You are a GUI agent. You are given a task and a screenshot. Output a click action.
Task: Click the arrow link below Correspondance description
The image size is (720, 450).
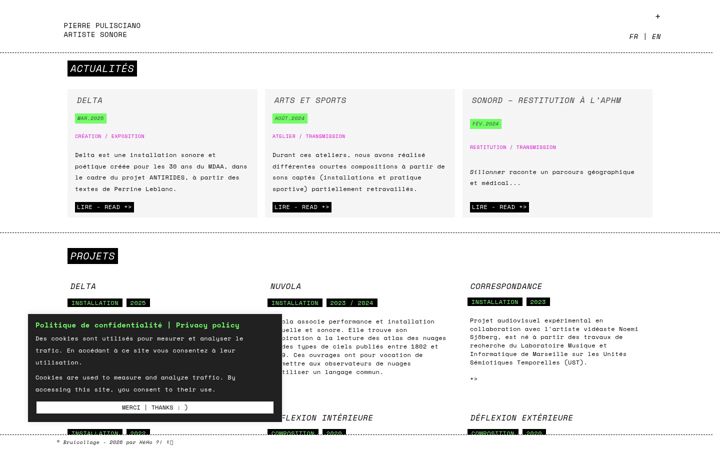(x=473, y=379)
